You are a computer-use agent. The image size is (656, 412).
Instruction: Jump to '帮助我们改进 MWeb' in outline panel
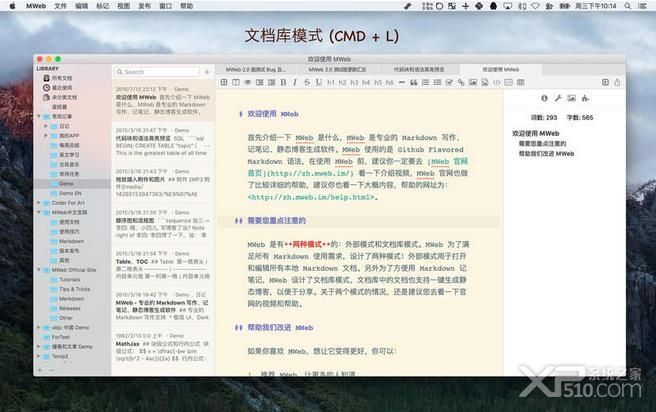(x=546, y=154)
